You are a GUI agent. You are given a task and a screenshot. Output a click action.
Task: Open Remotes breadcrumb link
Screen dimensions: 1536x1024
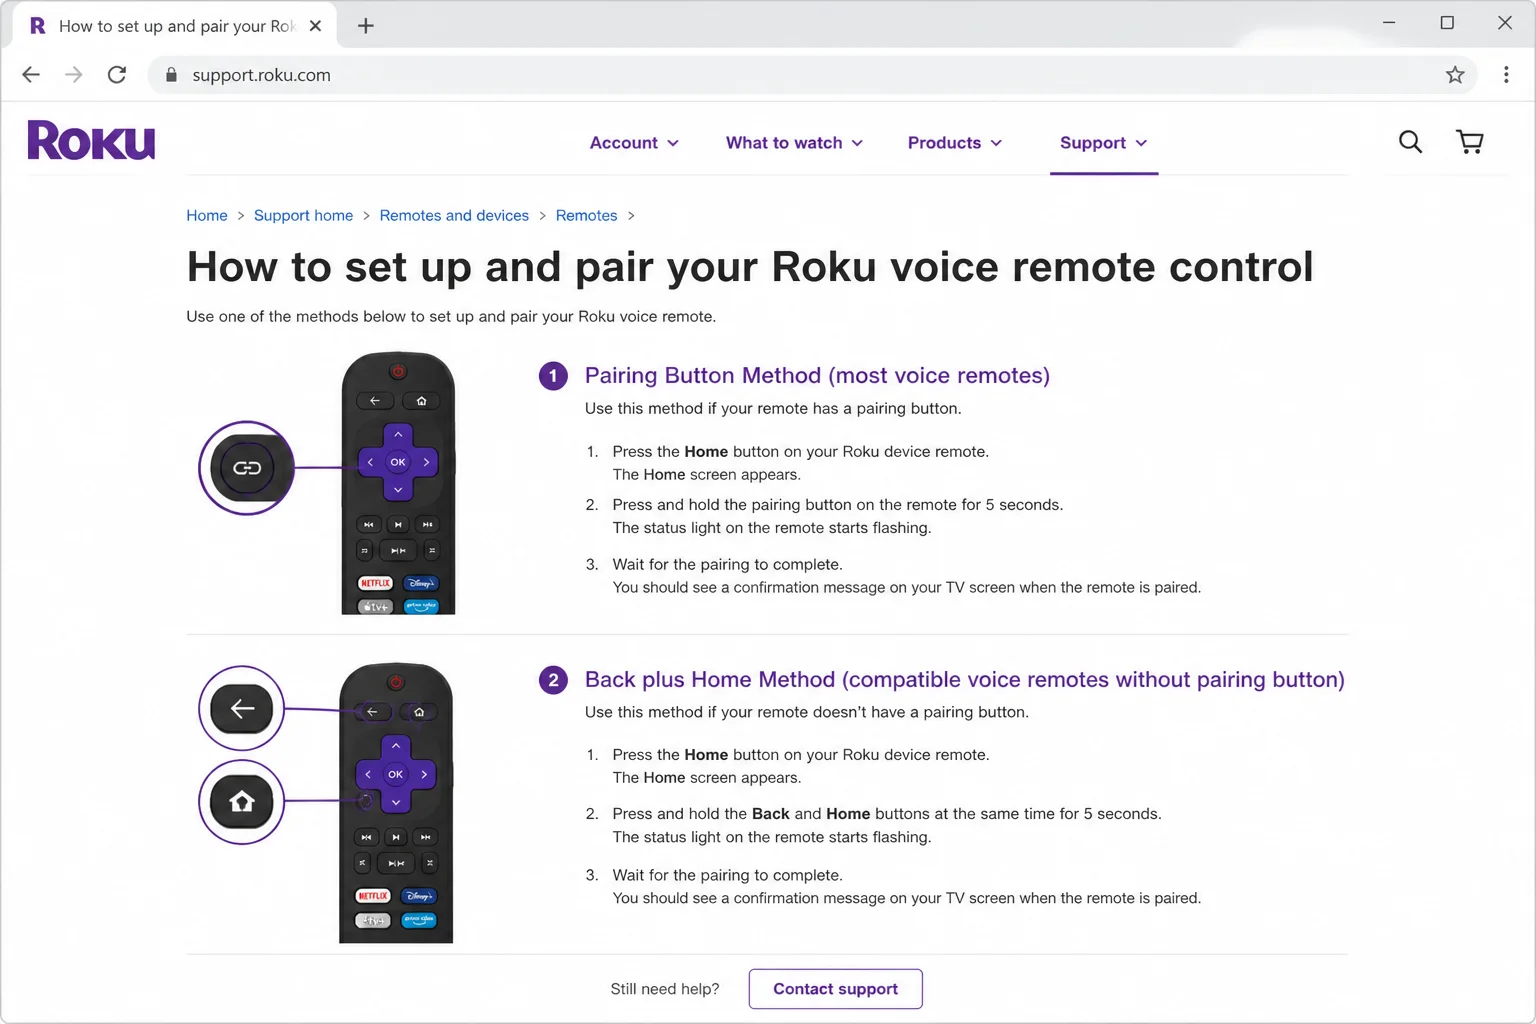[x=586, y=216]
